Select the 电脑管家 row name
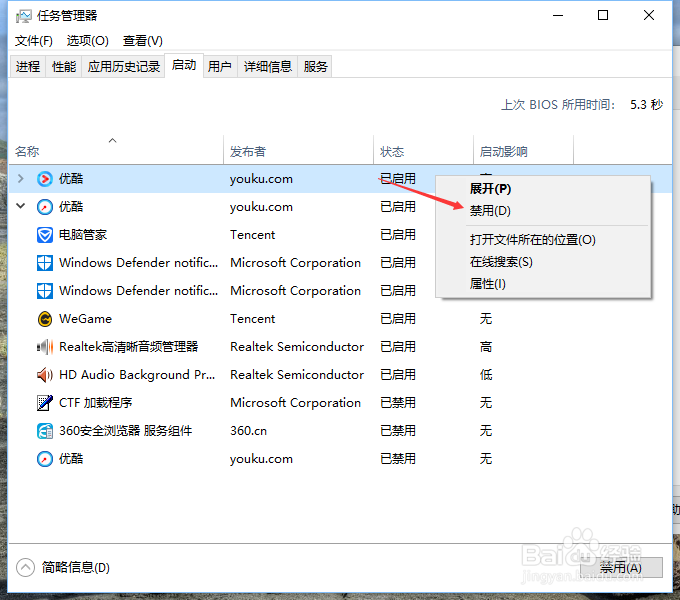 pyautogui.click(x=83, y=235)
